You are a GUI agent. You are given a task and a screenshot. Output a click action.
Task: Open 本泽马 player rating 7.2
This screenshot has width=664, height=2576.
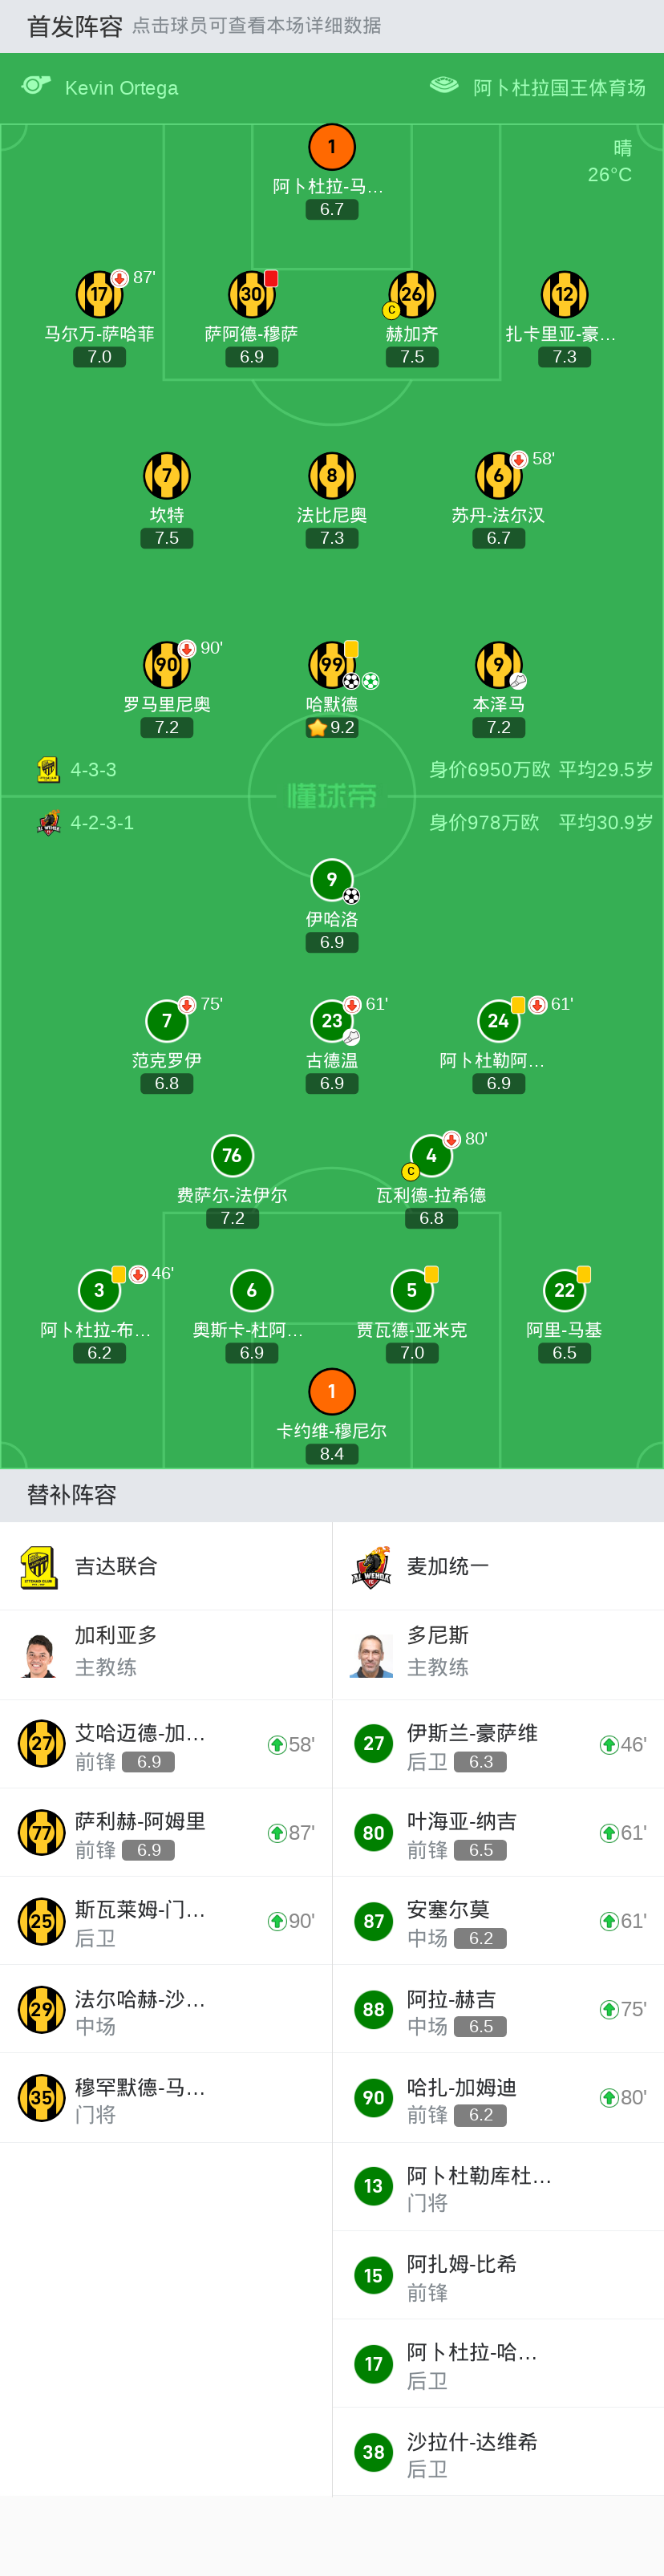499,727
